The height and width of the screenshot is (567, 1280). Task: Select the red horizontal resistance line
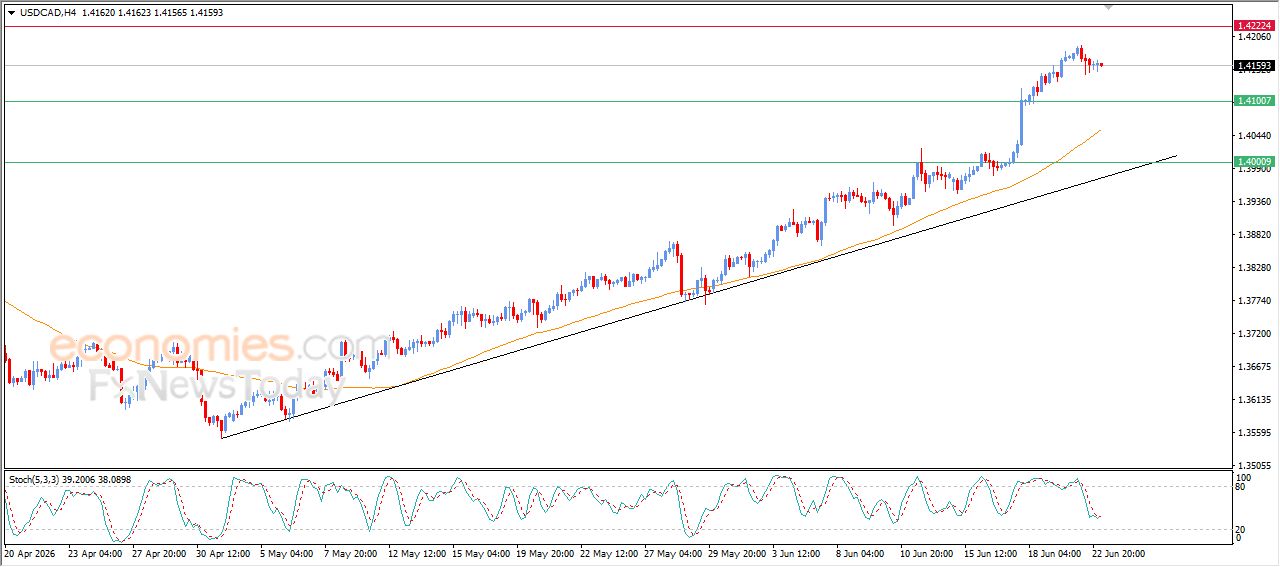coord(617,26)
